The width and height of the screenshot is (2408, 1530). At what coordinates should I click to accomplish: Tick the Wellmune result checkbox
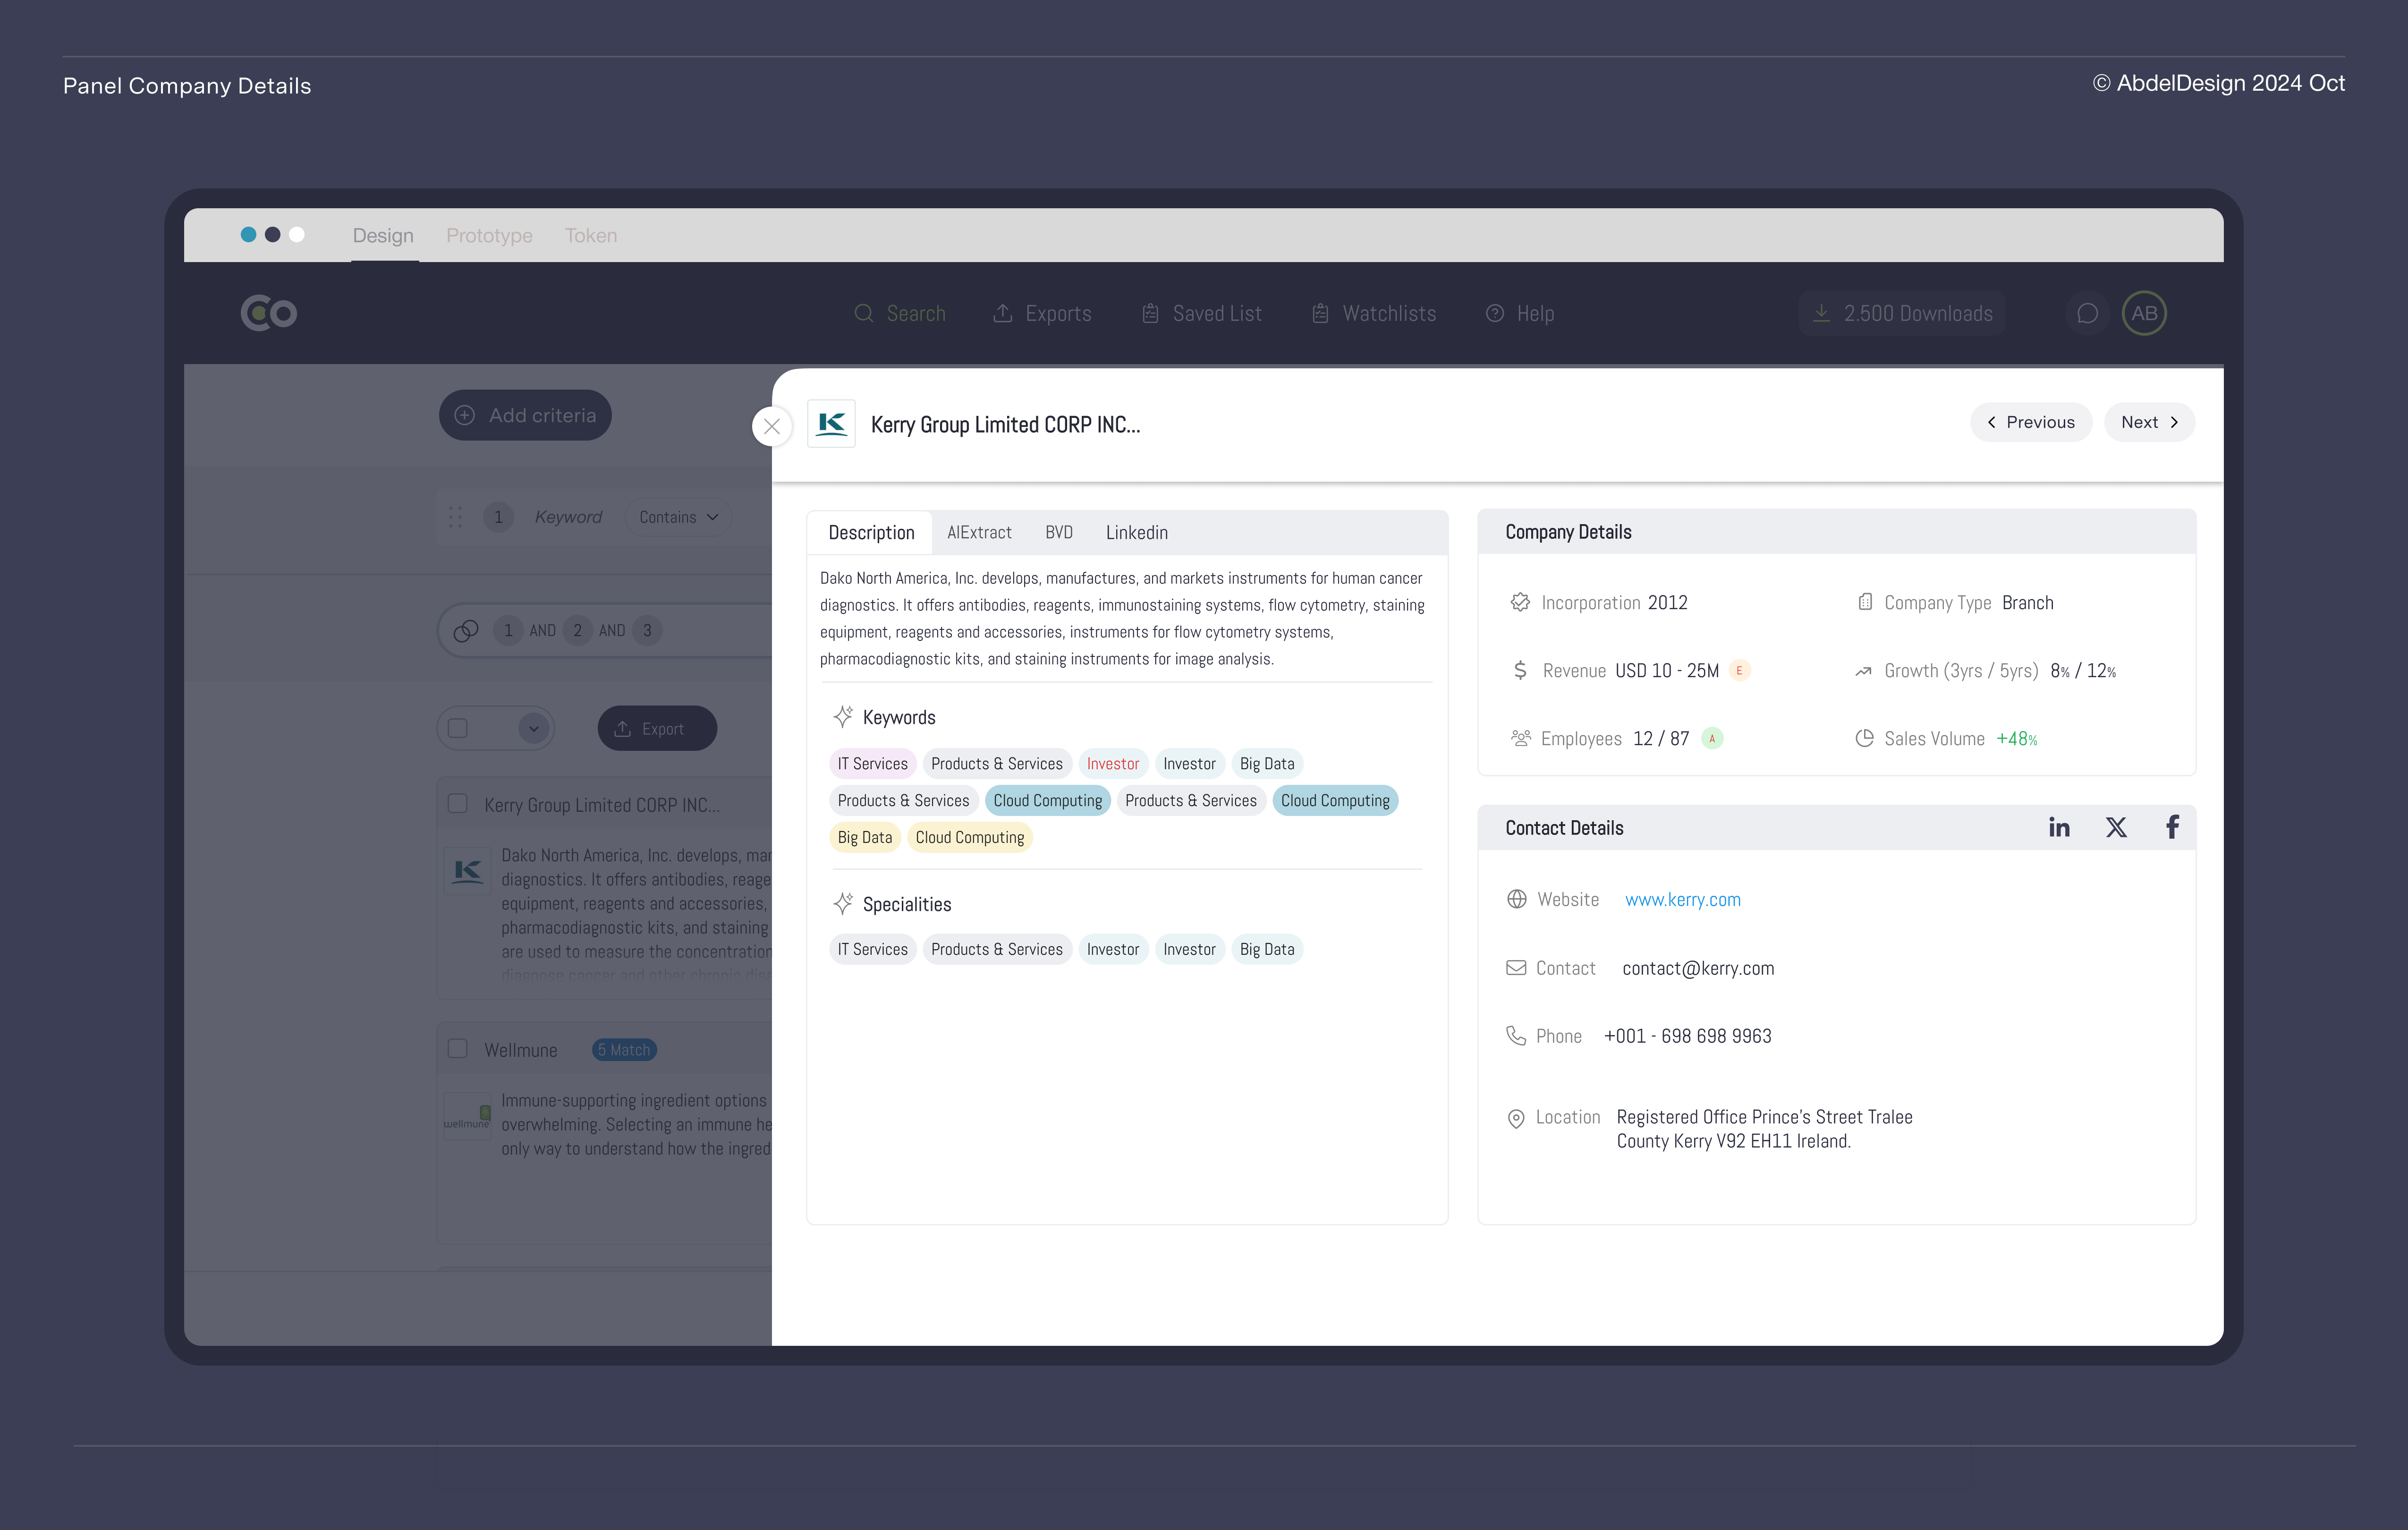click(458, 1049)
